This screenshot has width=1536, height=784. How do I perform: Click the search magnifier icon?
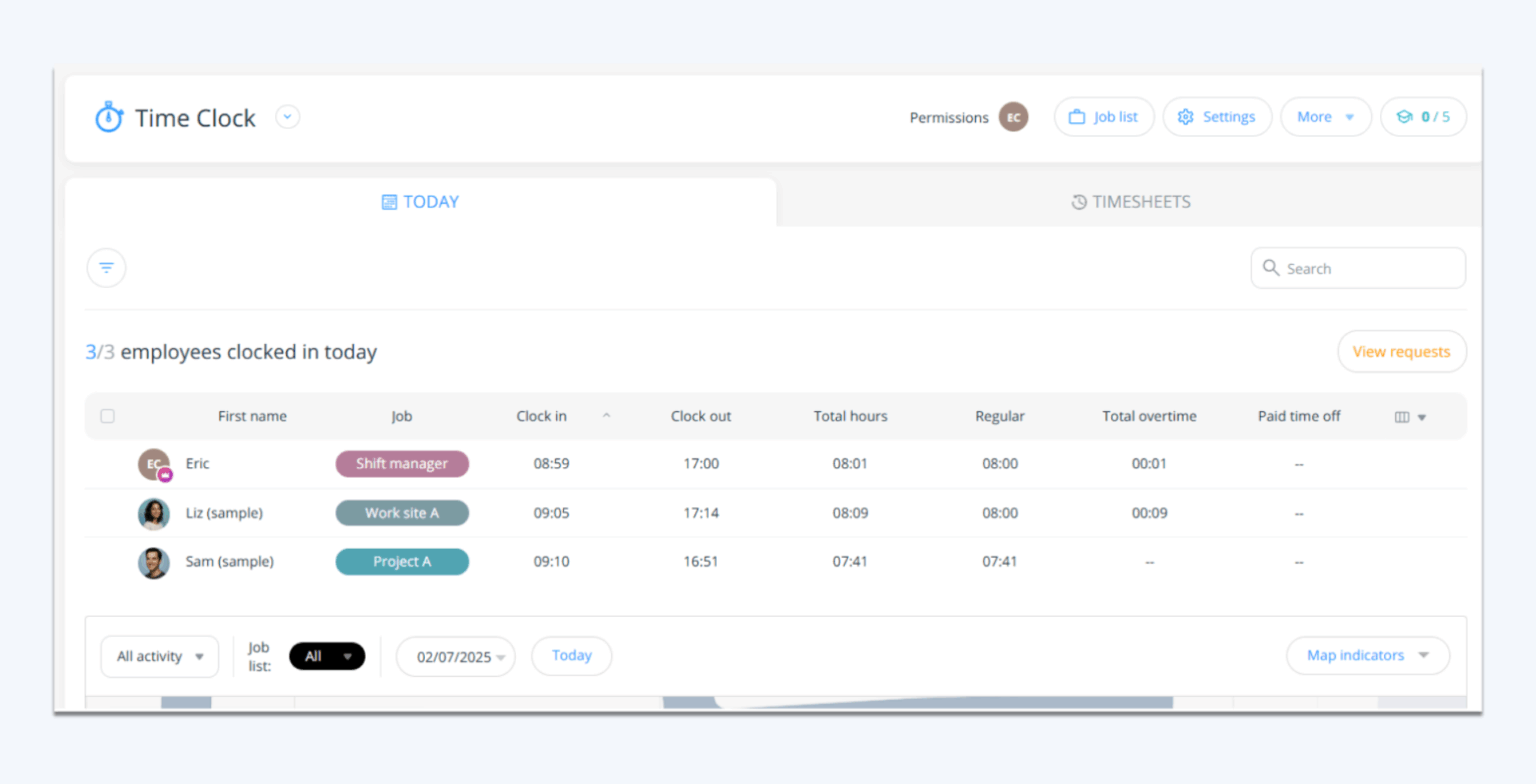coord(1271,268)
